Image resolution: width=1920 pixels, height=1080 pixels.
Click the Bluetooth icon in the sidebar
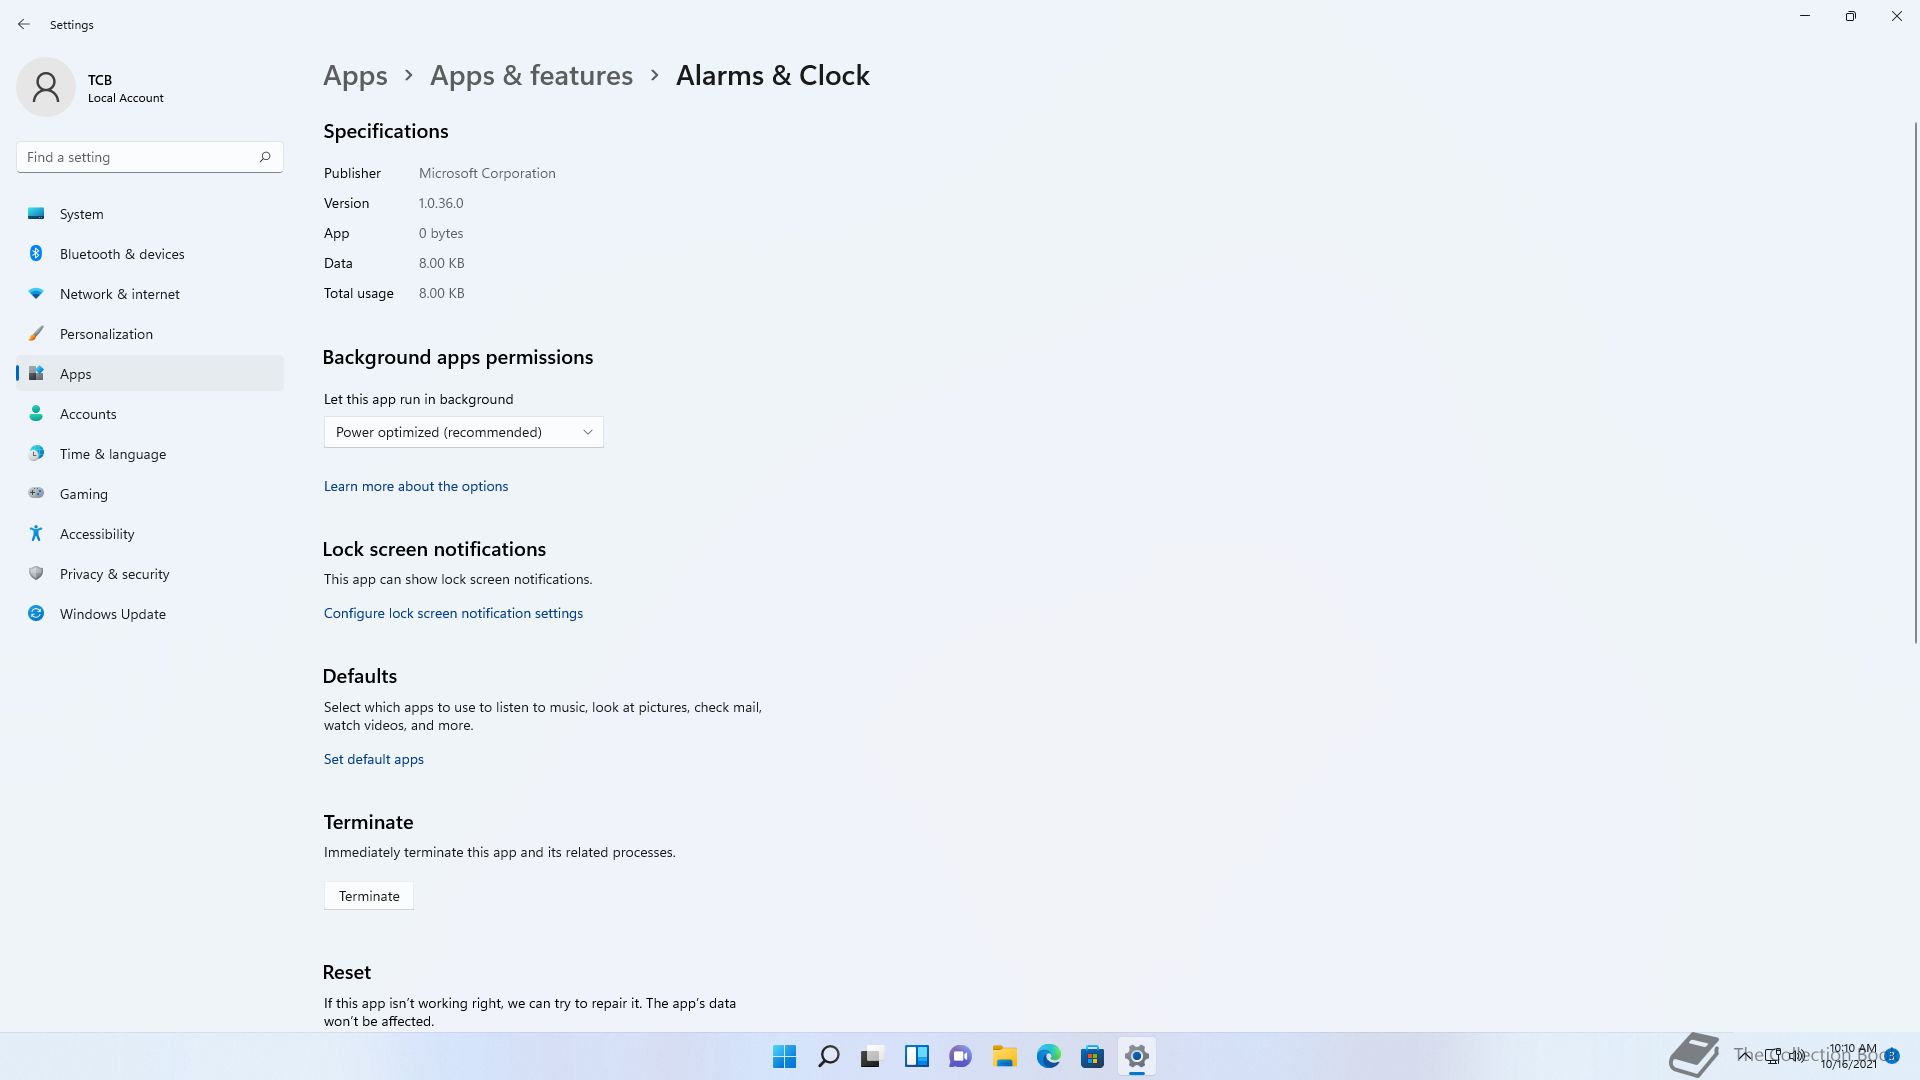(x=36, y=253)
